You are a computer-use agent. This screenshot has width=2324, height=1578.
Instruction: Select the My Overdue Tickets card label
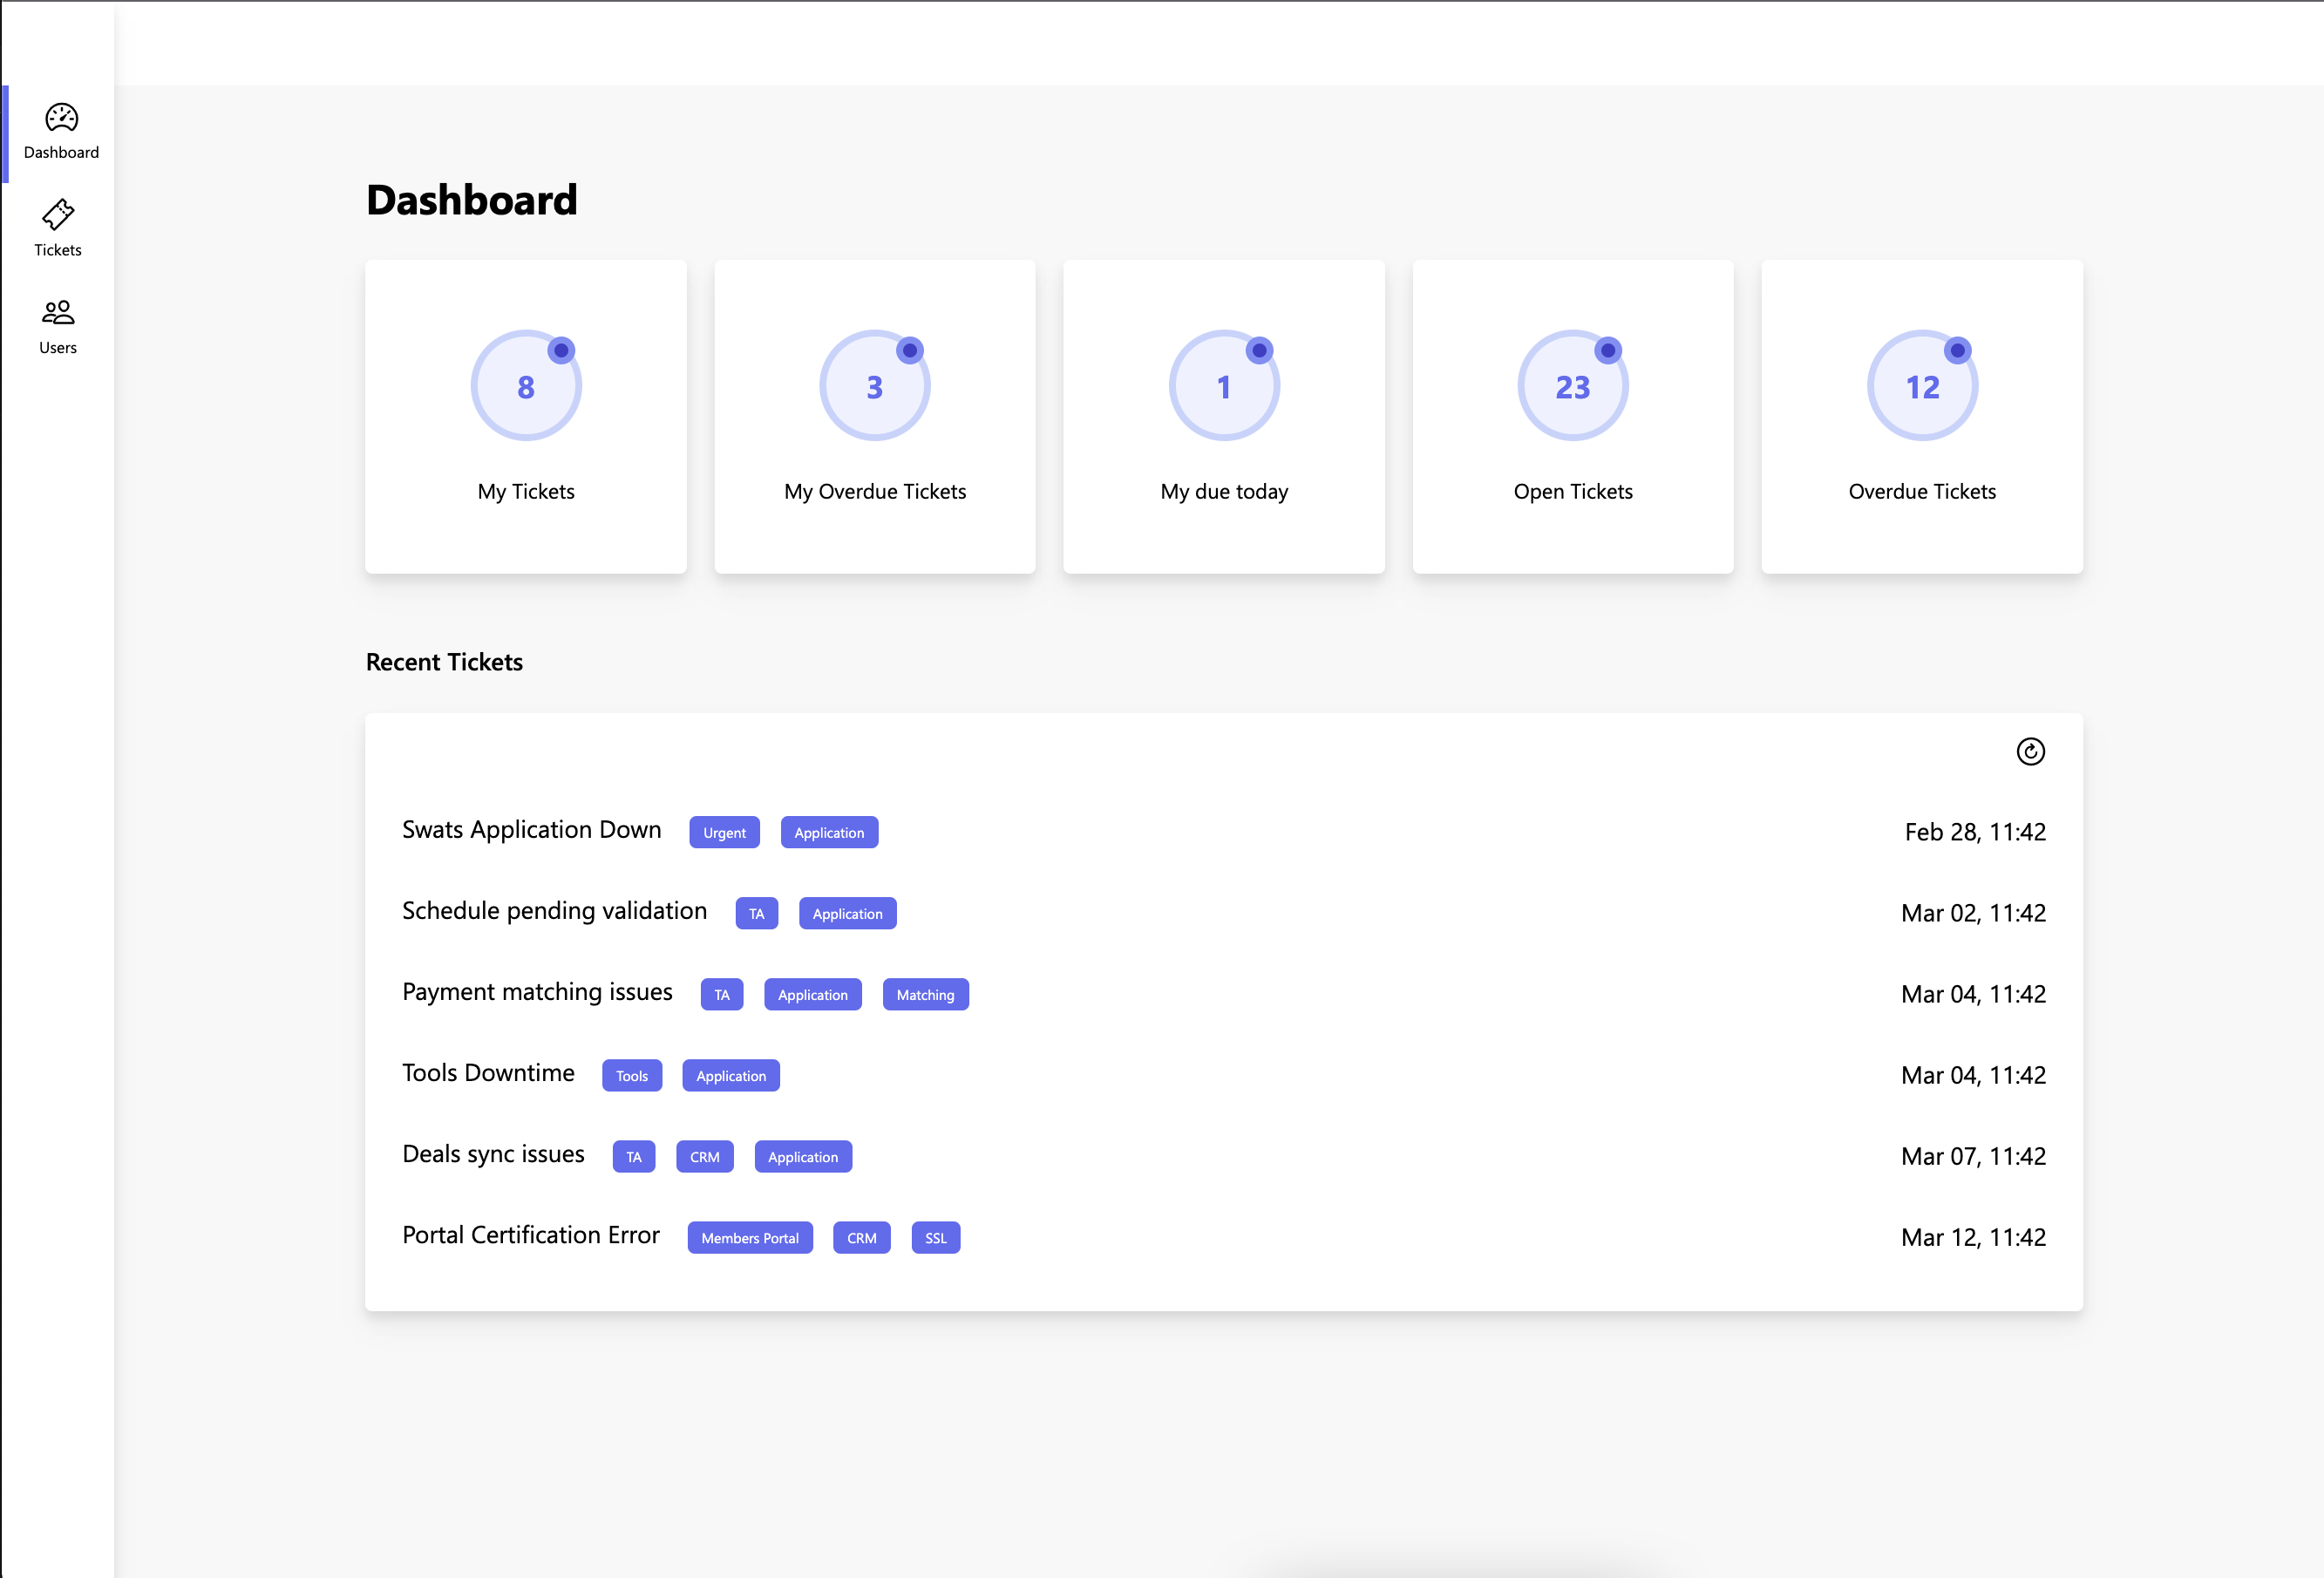point(875,491)
